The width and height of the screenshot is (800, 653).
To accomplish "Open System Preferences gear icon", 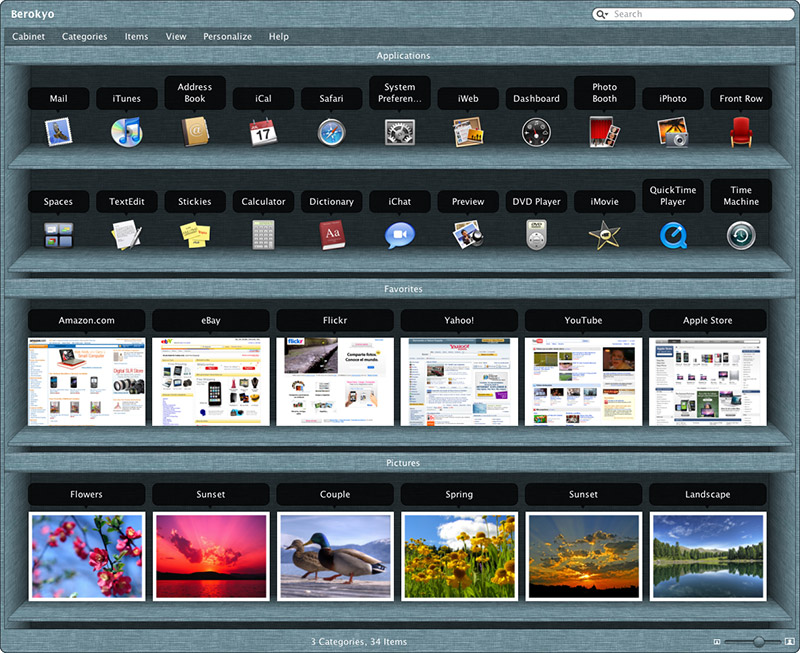I will (399, 132).
